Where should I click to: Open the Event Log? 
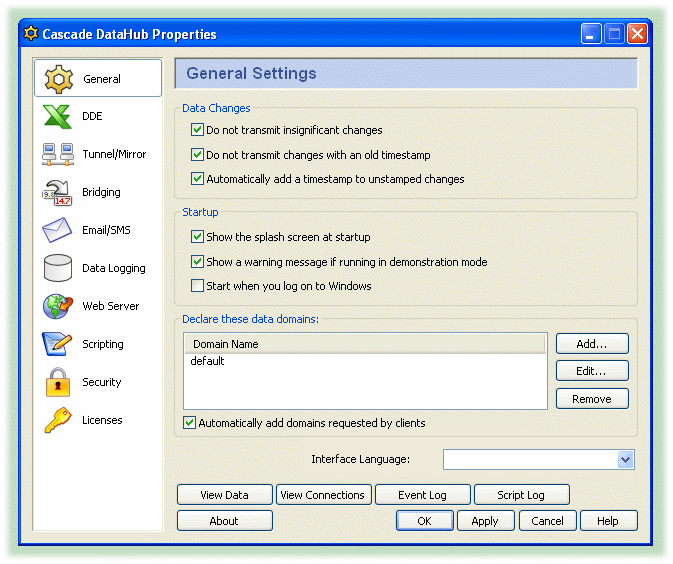[x=422, y=495]
